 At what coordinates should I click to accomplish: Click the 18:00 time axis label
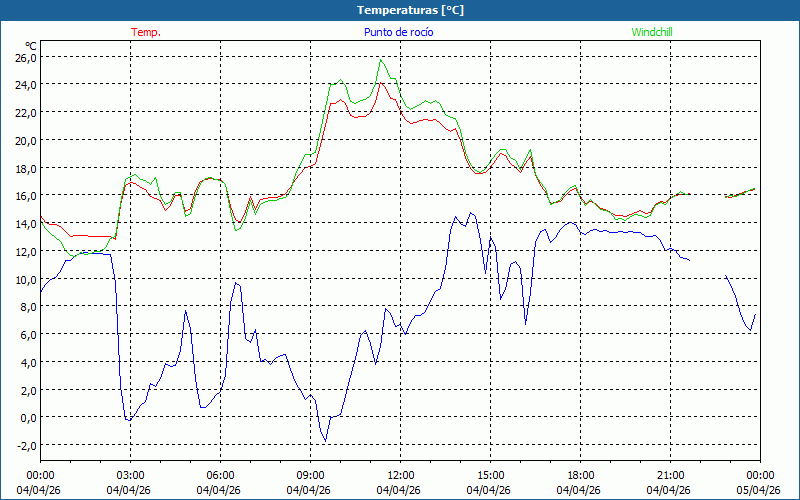580,475
